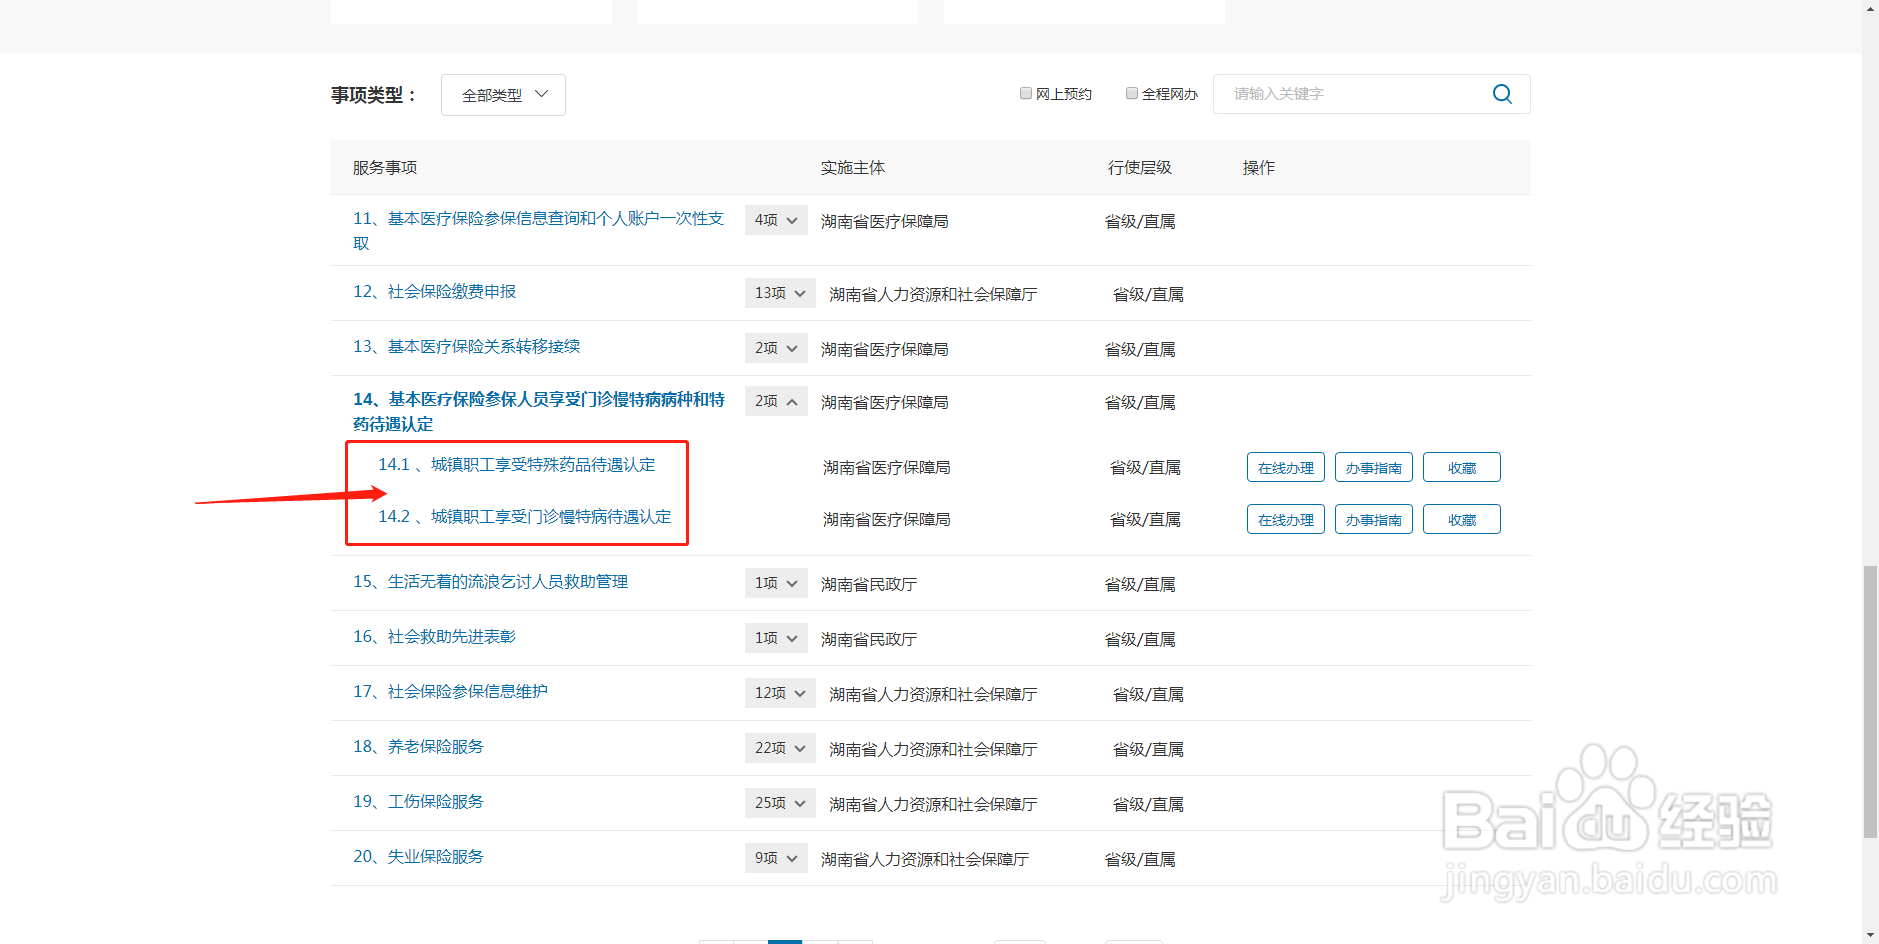Viewport: 1879px width, 944px height.
Task: Click the search magnifier icon
Action: [1501, 93]
